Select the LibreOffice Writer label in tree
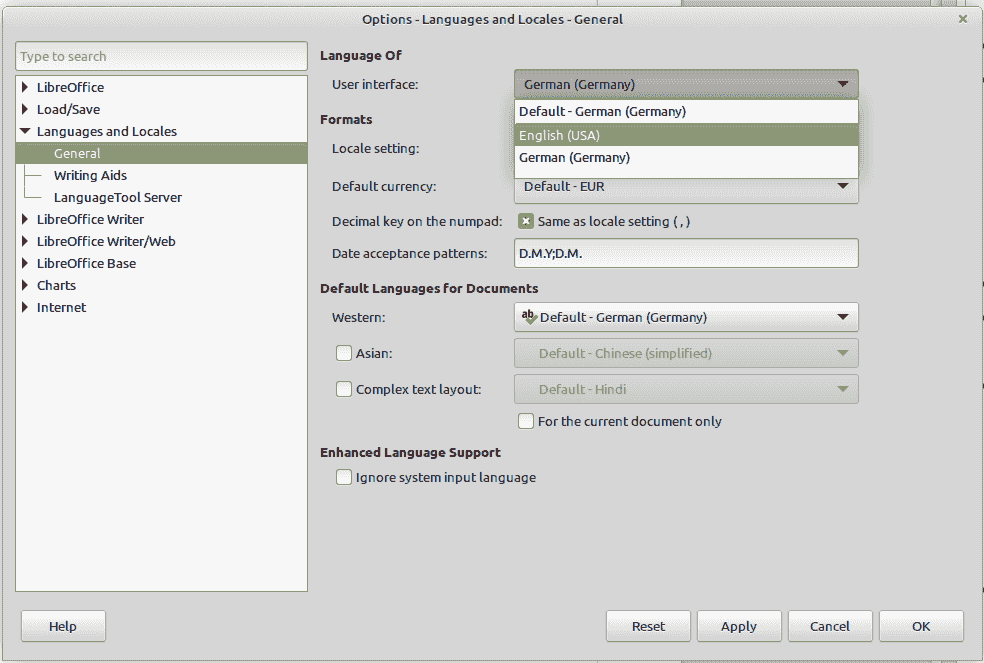This screenshot has height=663, width=984. point(90,219)
